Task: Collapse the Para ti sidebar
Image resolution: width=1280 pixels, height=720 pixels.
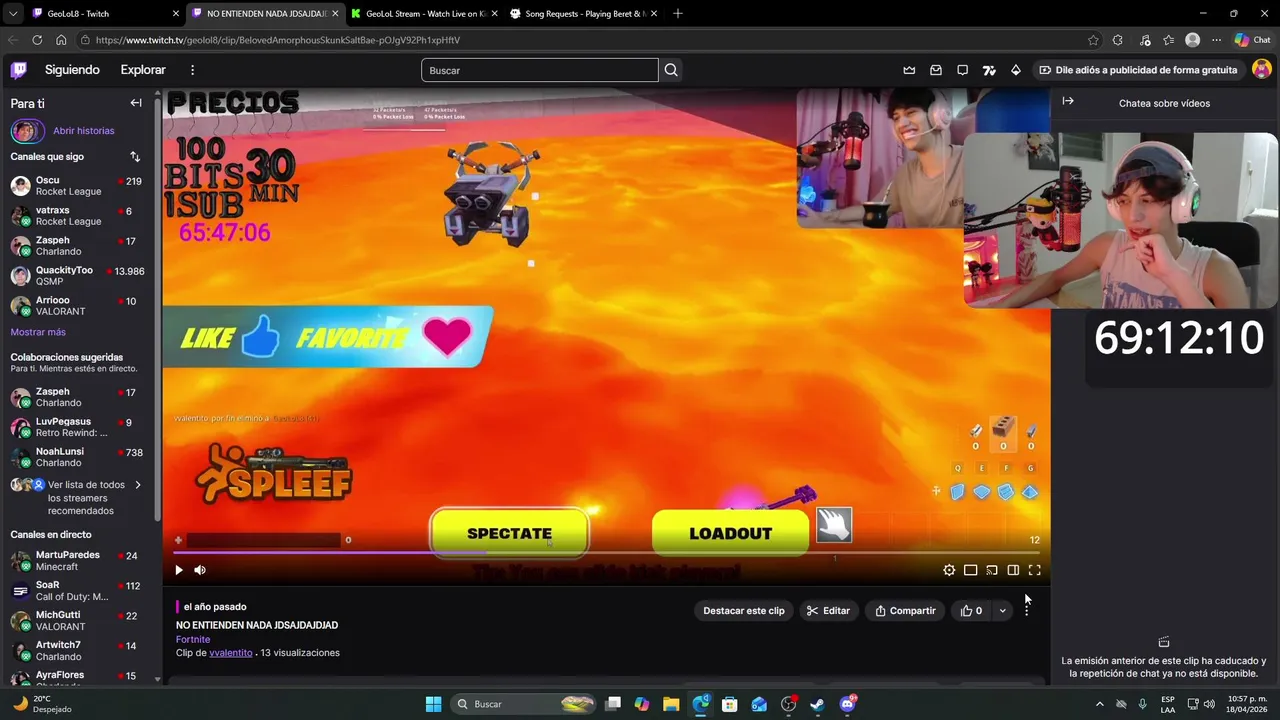Action: click(x=136, y=103)
